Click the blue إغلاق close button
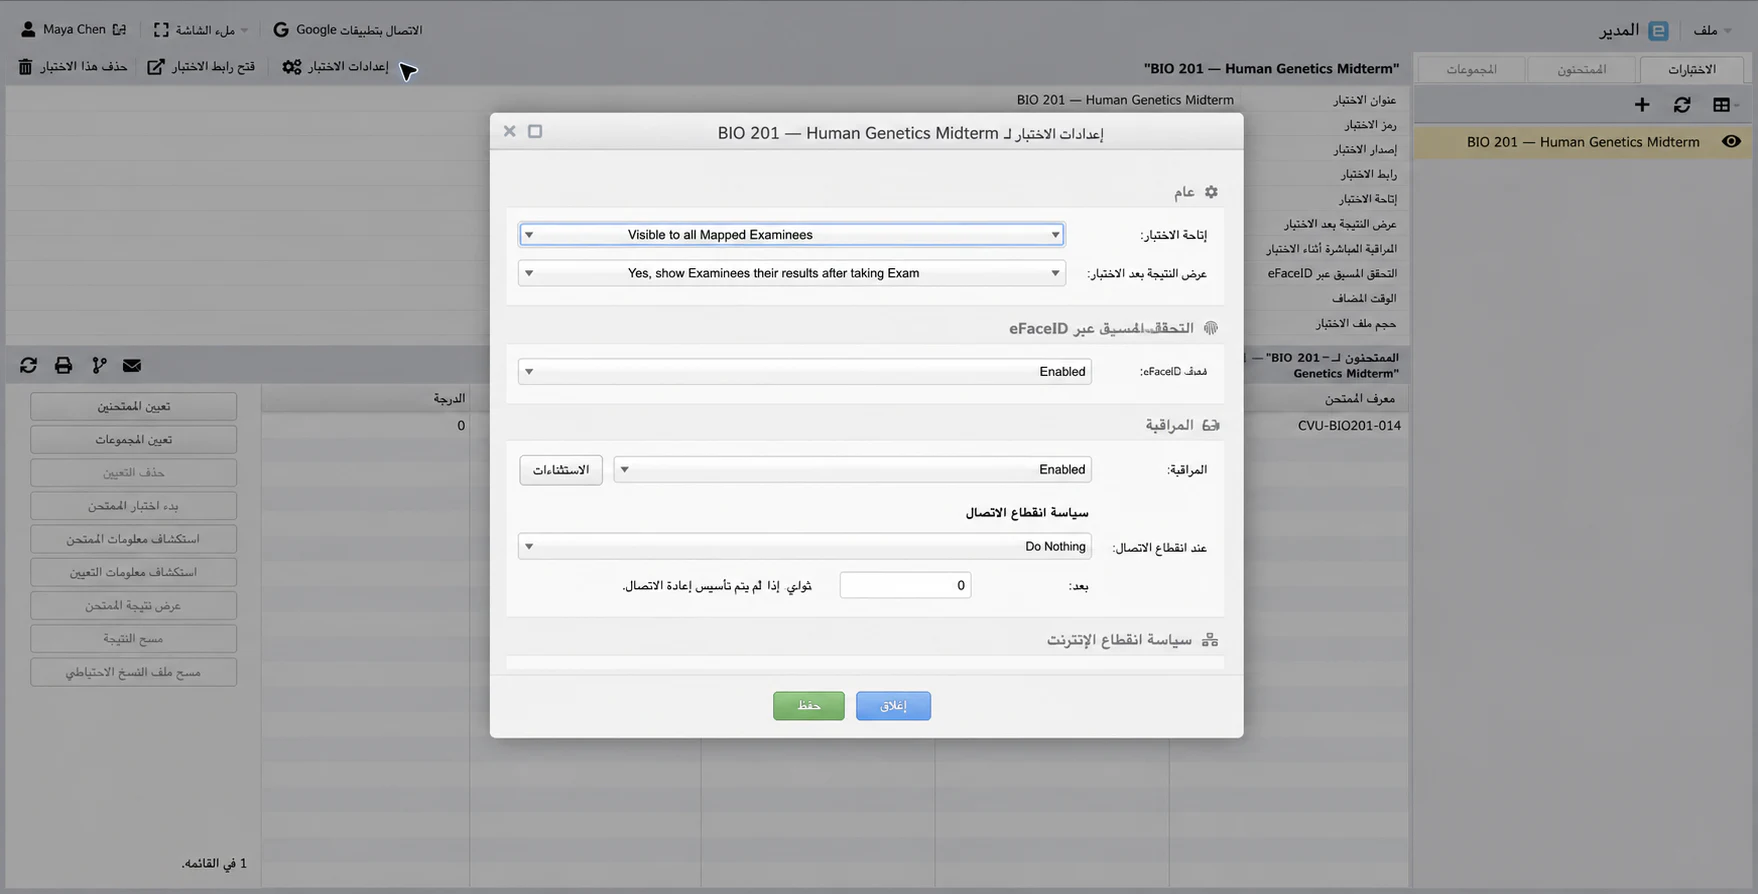The height and width of the screenshot is (894, 1758). tap(893, 706)
